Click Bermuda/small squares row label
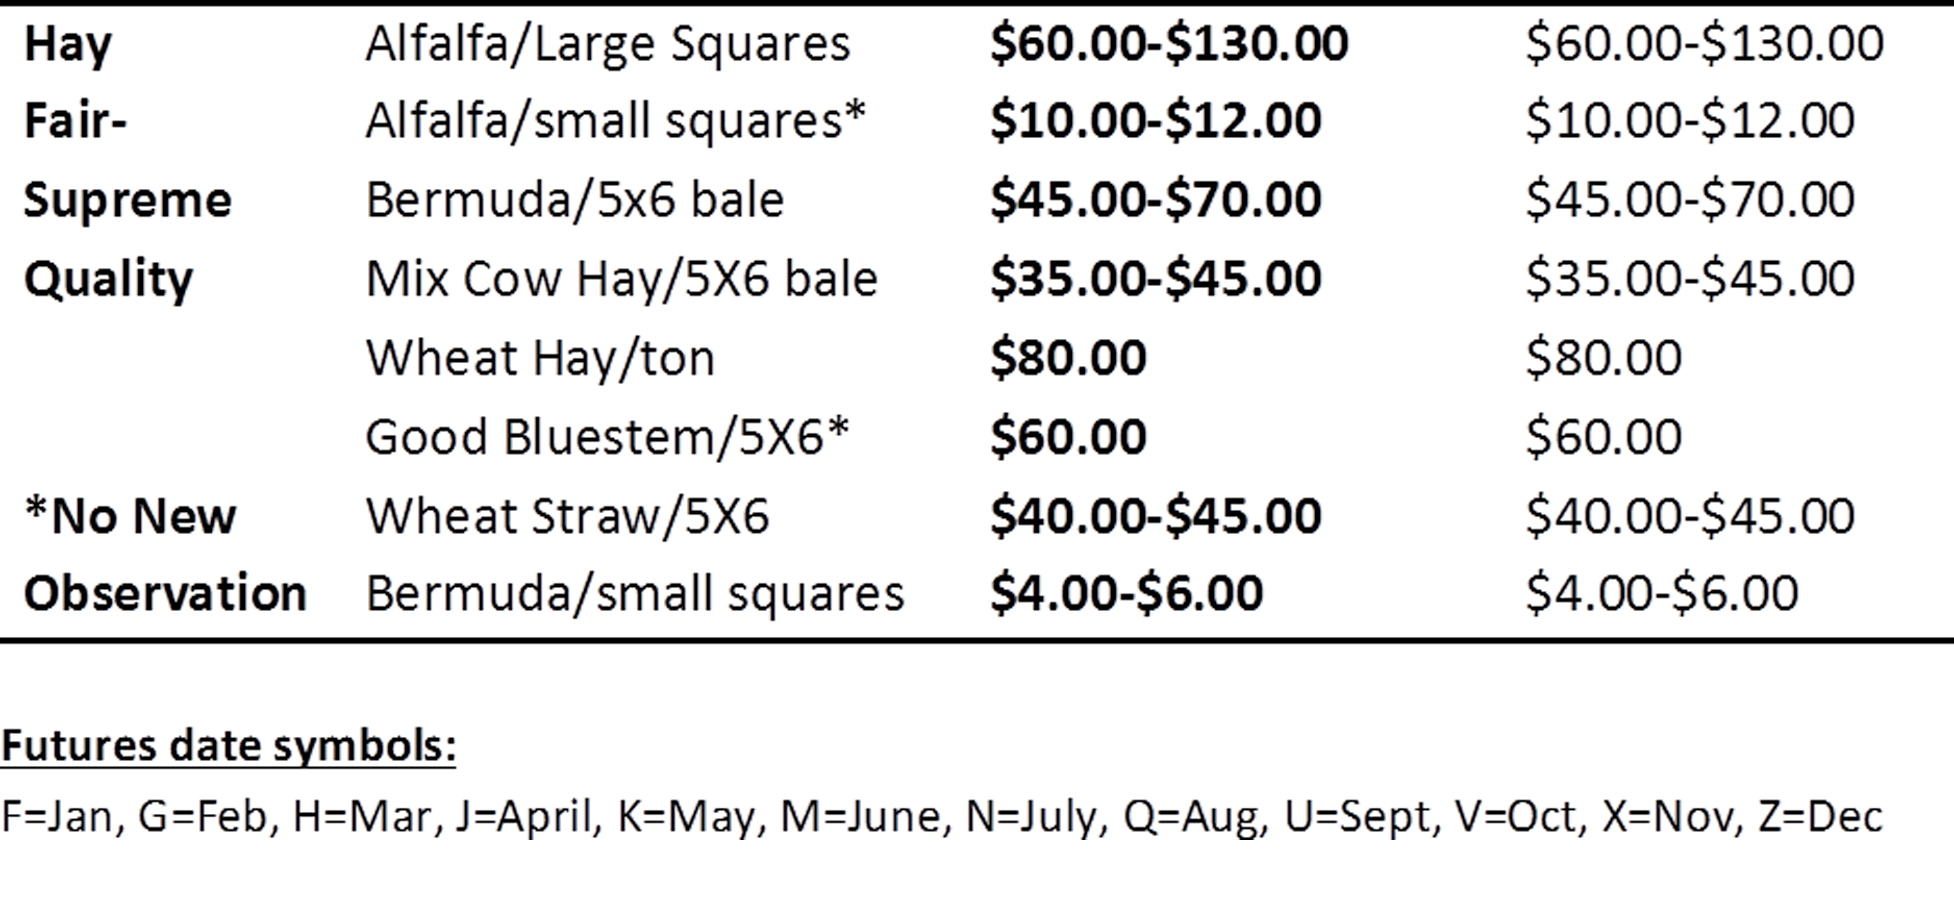The image size is (1954, 900). (635, 594)
